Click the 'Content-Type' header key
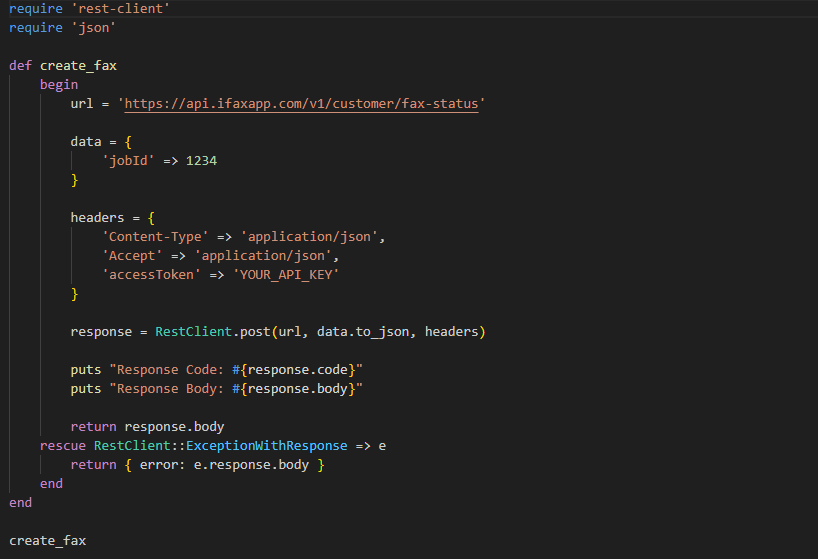This screenshot has height=559, width=818. 155,237
